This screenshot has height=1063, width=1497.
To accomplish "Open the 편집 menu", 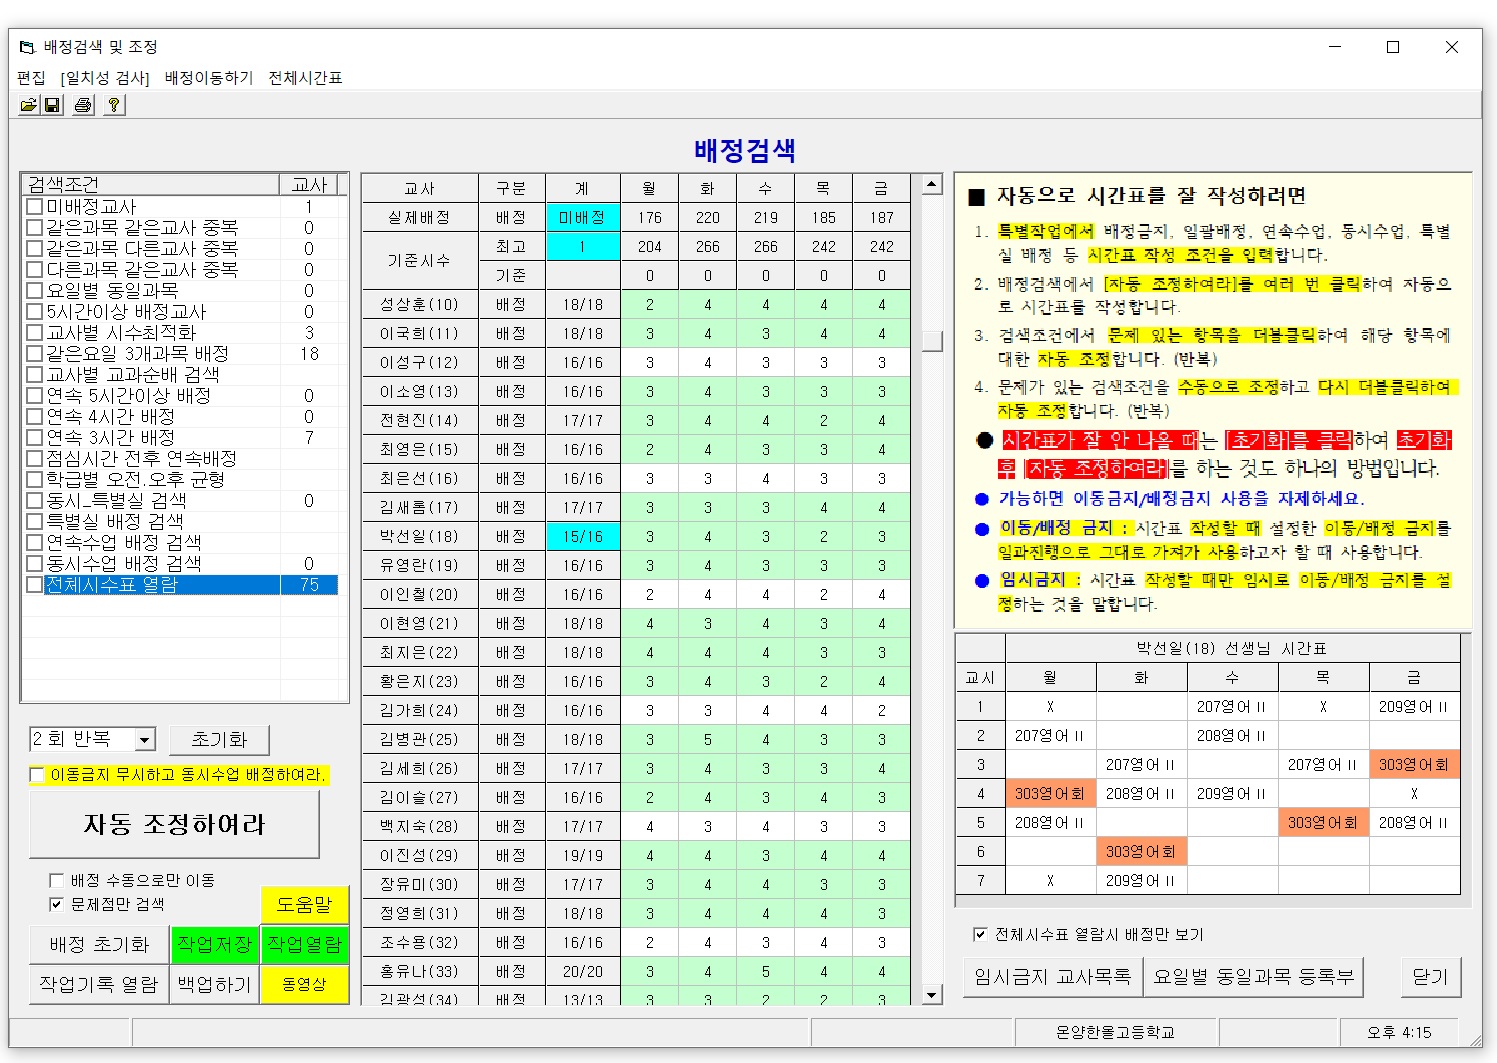I will tap(31, 78).
